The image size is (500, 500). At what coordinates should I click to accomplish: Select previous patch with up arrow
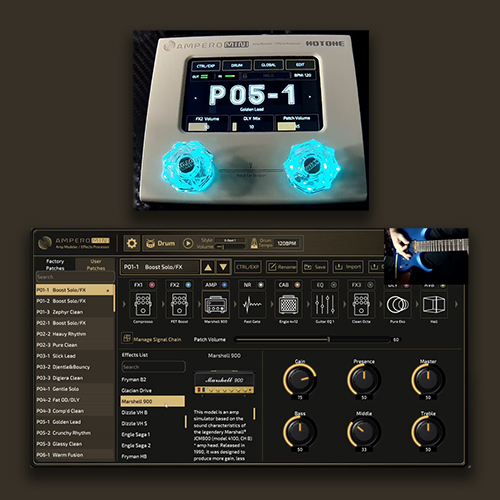(x=208, y=267)
